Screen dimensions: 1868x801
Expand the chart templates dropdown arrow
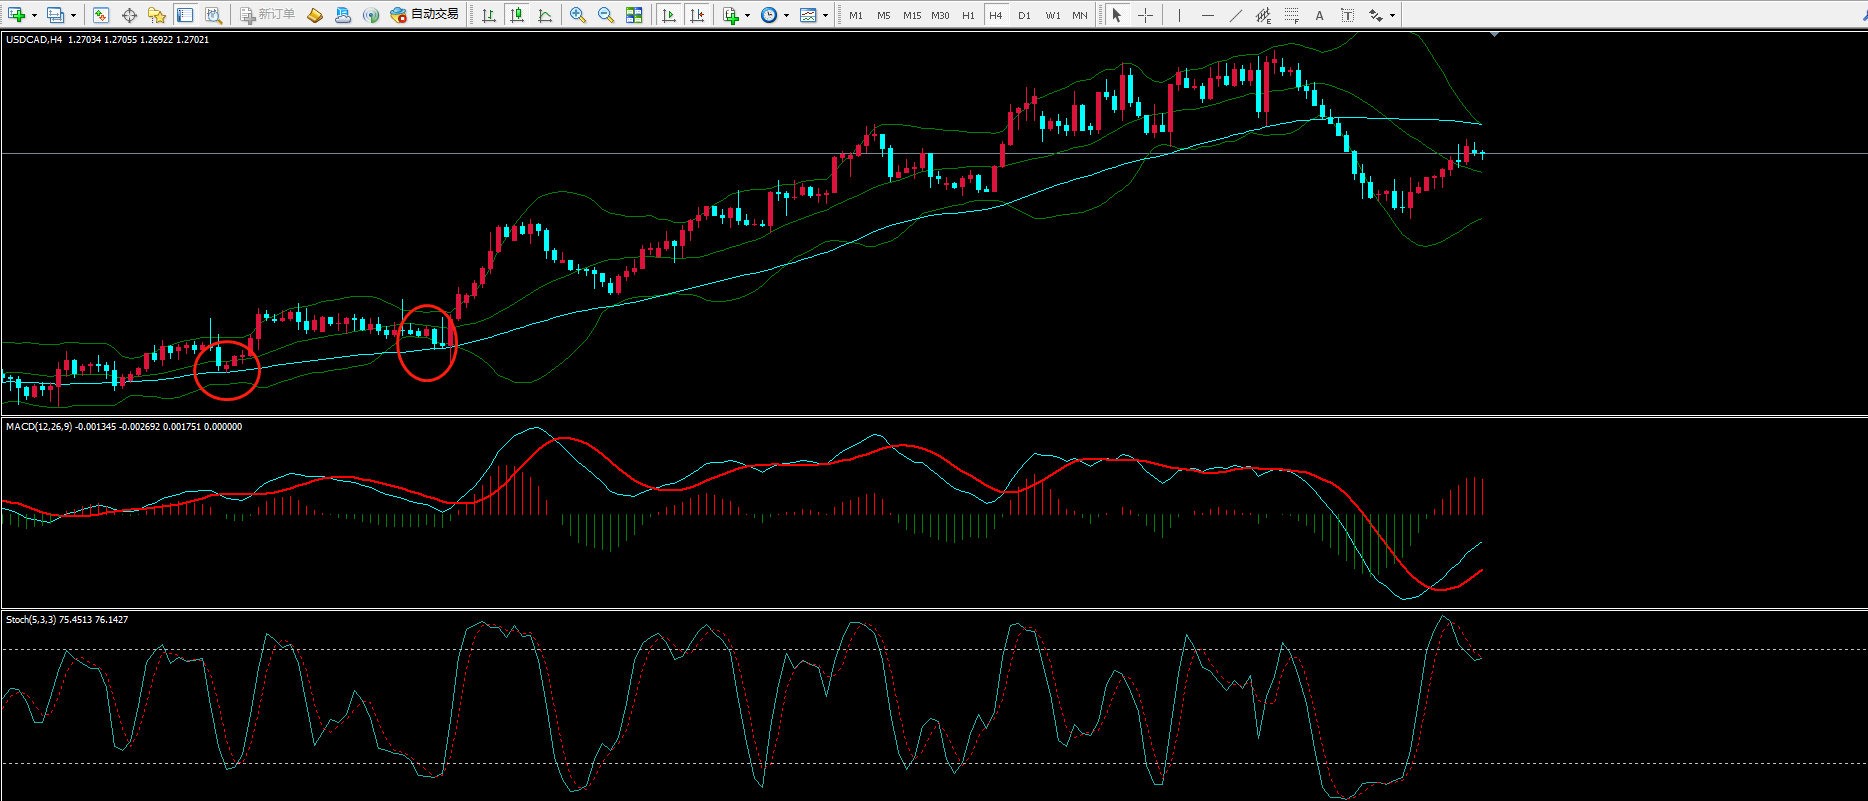tap(825, 15)
